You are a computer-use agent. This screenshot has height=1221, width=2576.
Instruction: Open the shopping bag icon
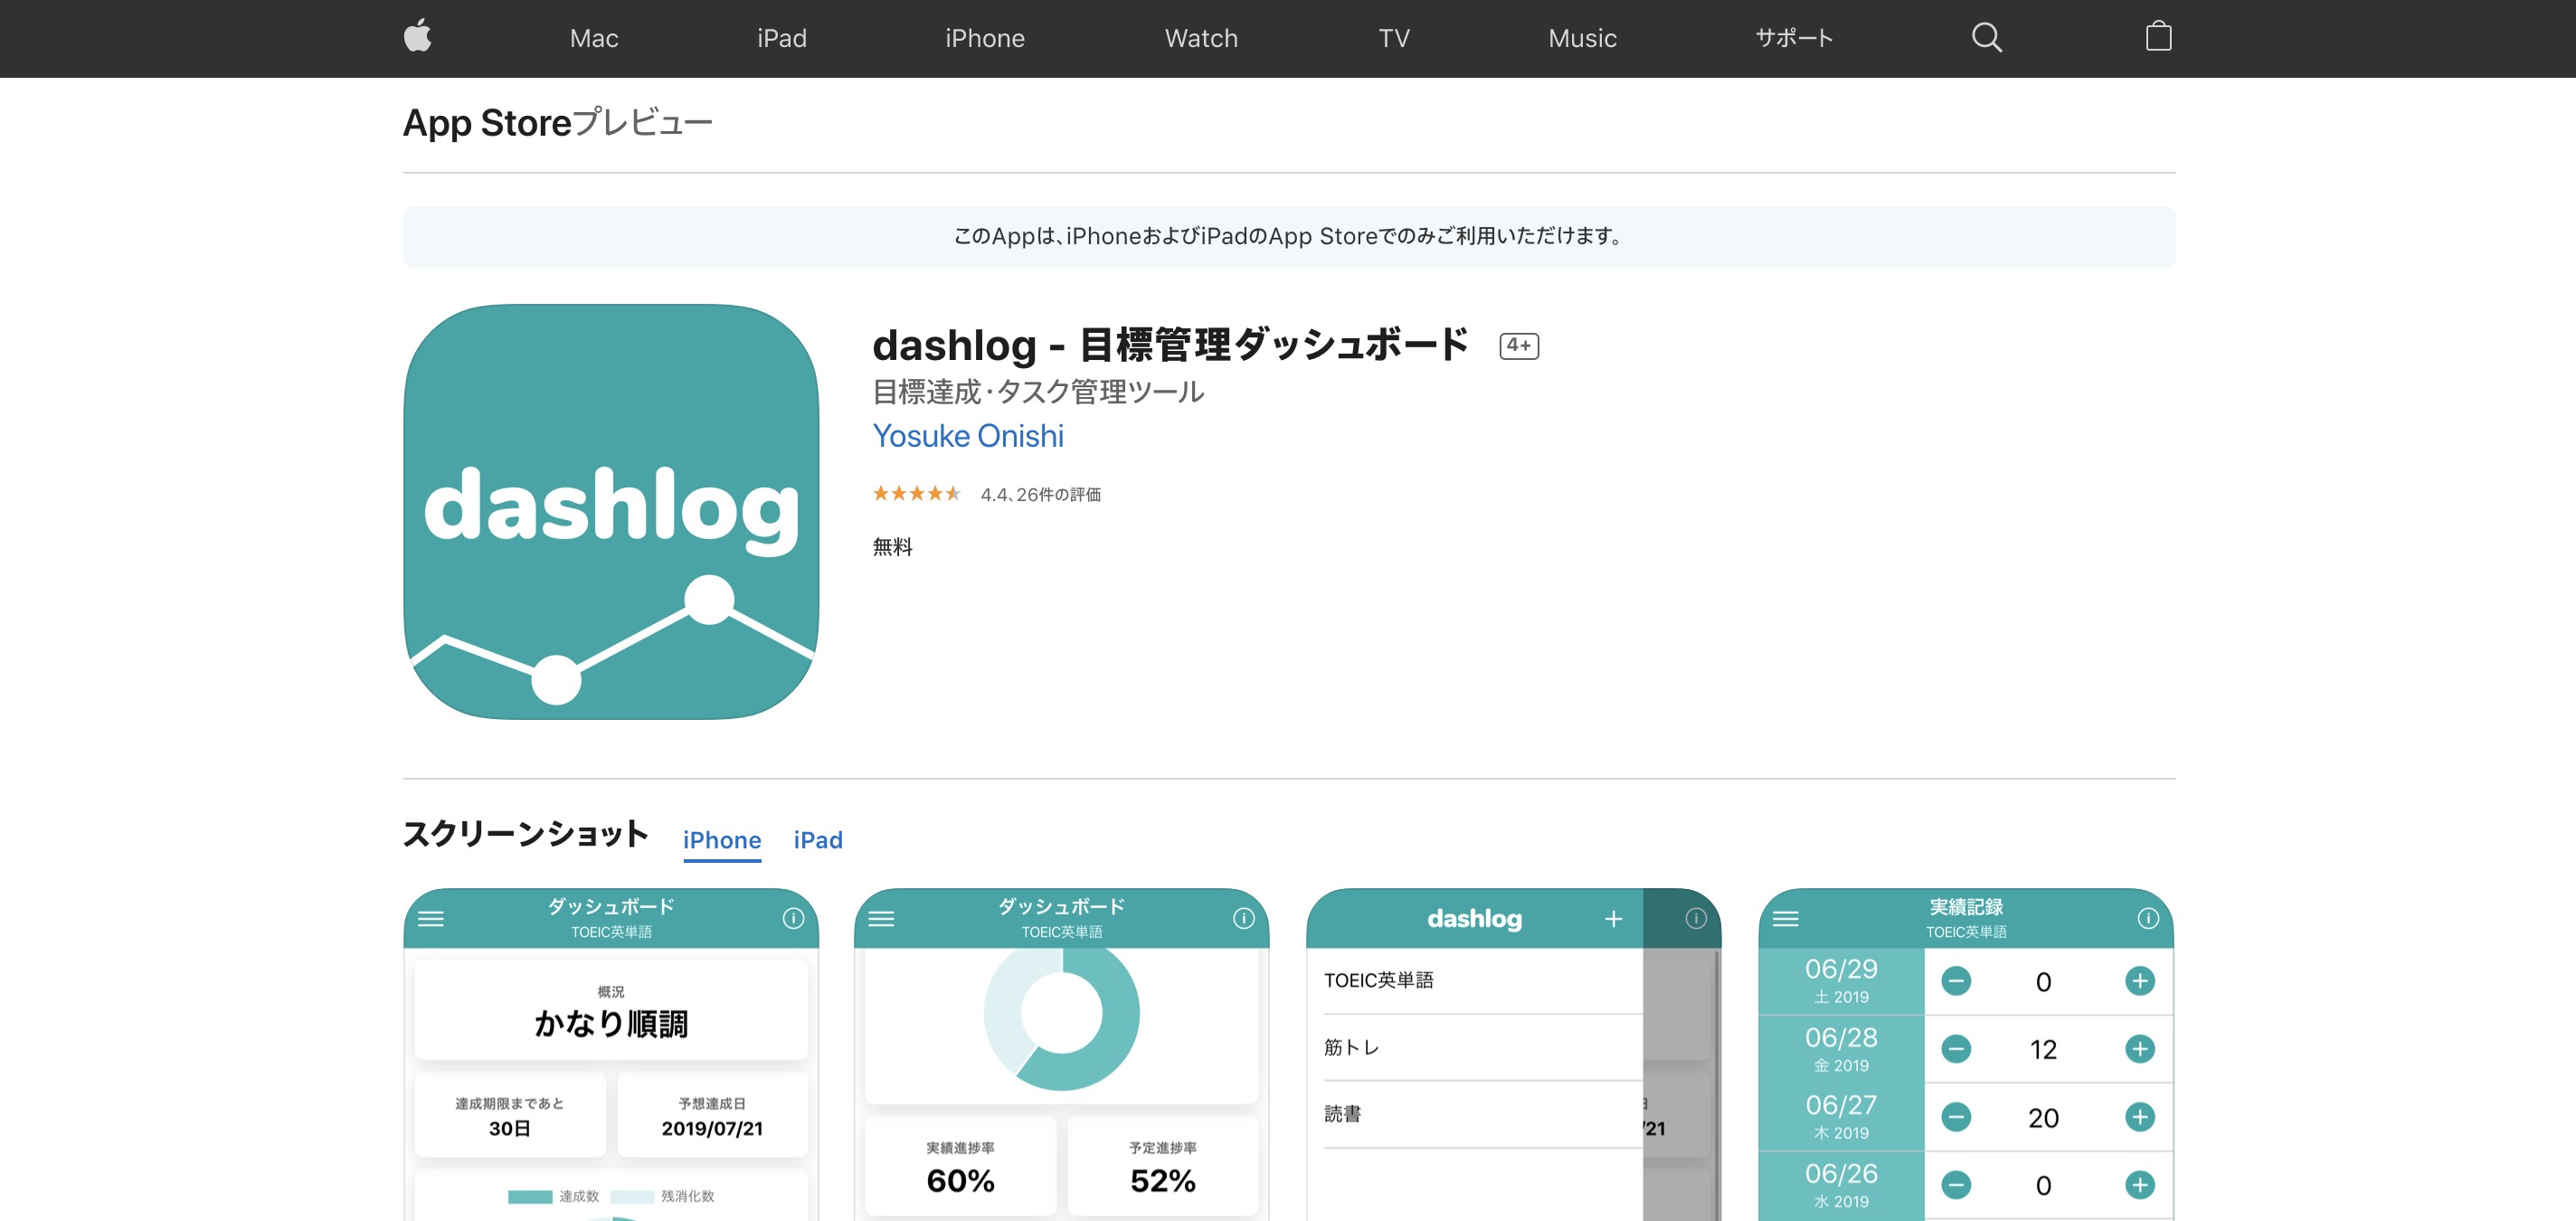(x=2158, y=37)
